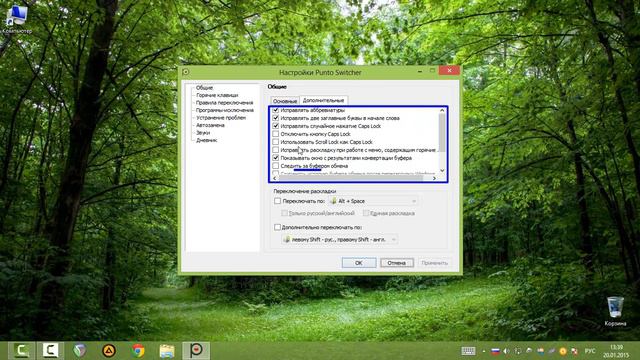
Task: Open 'Программы-исключения' settings section
Action: coord(224,110)
